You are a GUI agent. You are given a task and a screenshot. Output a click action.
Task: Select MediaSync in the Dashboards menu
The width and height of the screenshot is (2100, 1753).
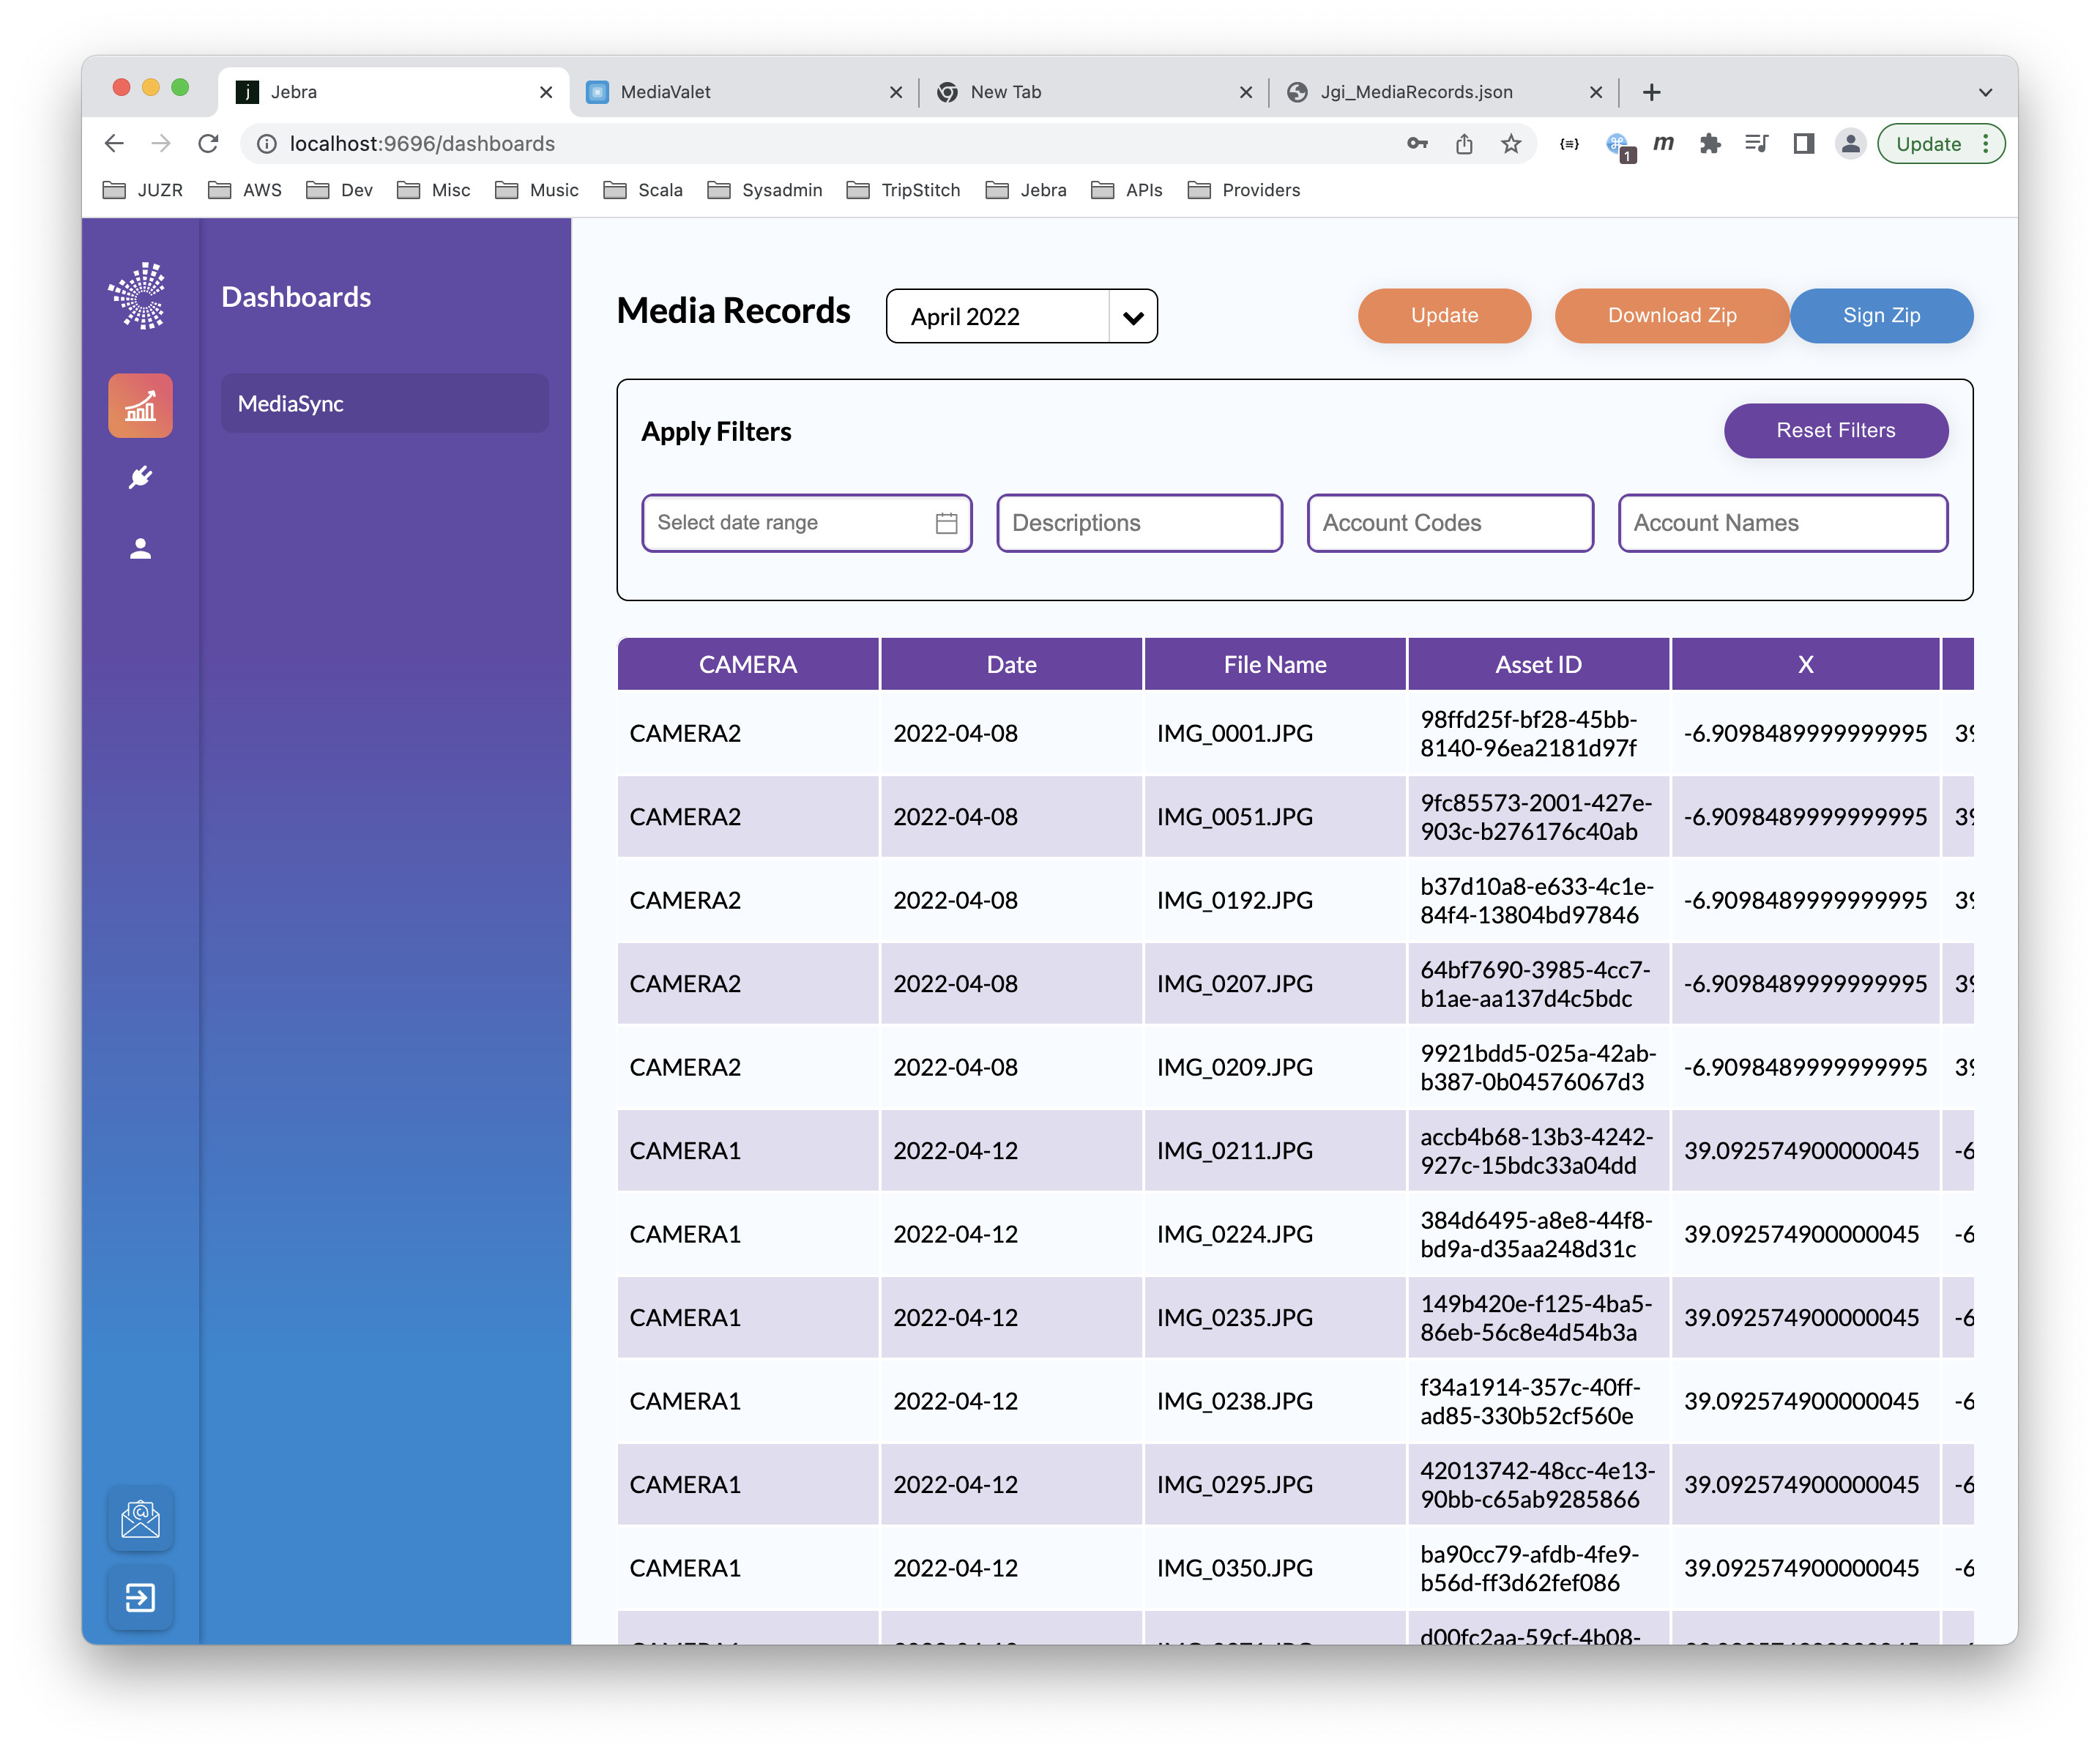coord(384,404)
